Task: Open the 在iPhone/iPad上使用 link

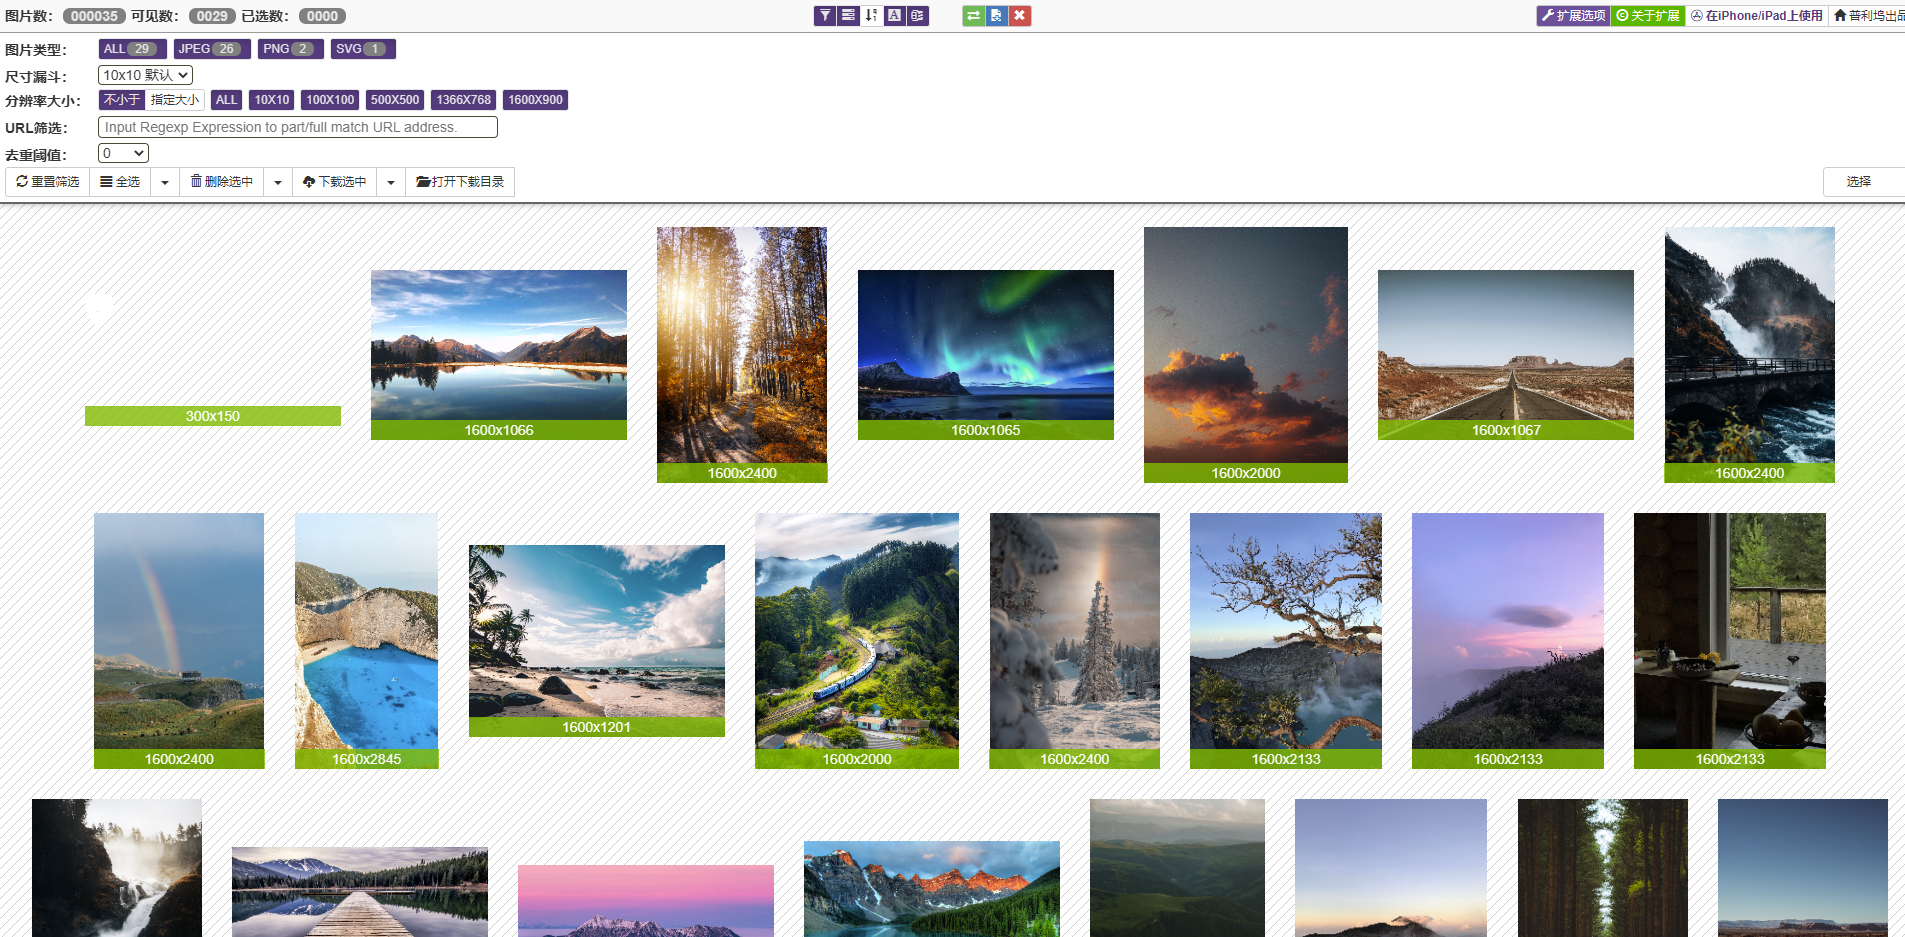Action: tap(1757, 16)
